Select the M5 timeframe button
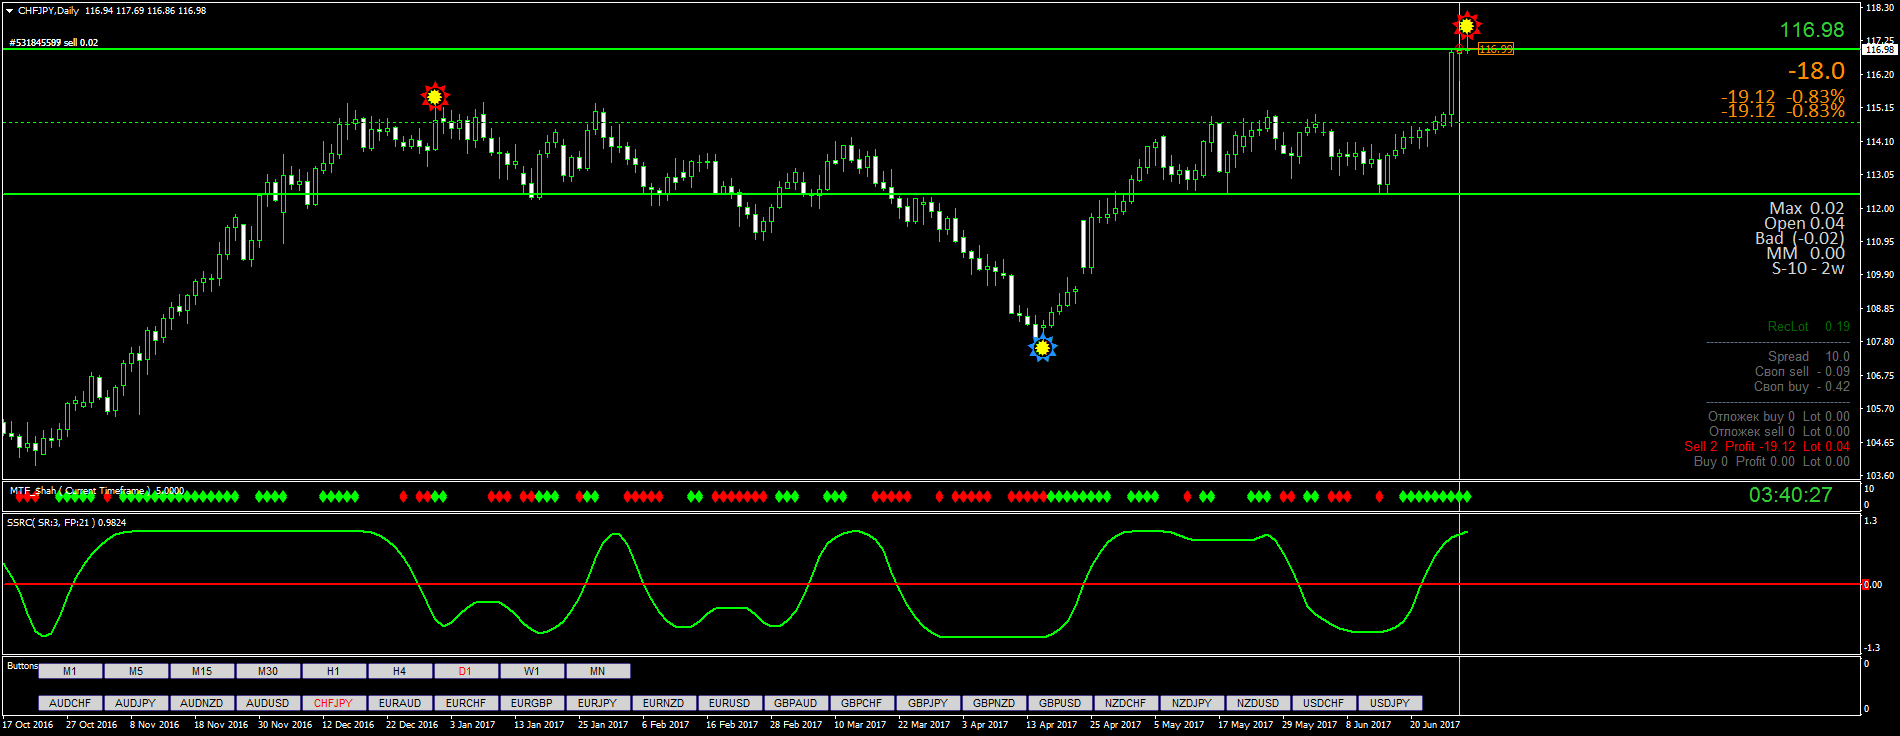 [x=136, y=671]
